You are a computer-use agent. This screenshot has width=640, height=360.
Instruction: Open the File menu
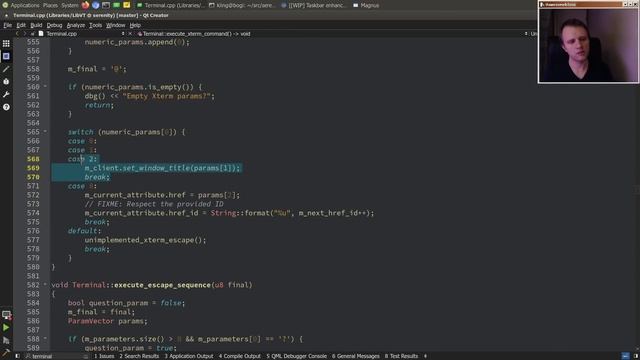[8, 25]
